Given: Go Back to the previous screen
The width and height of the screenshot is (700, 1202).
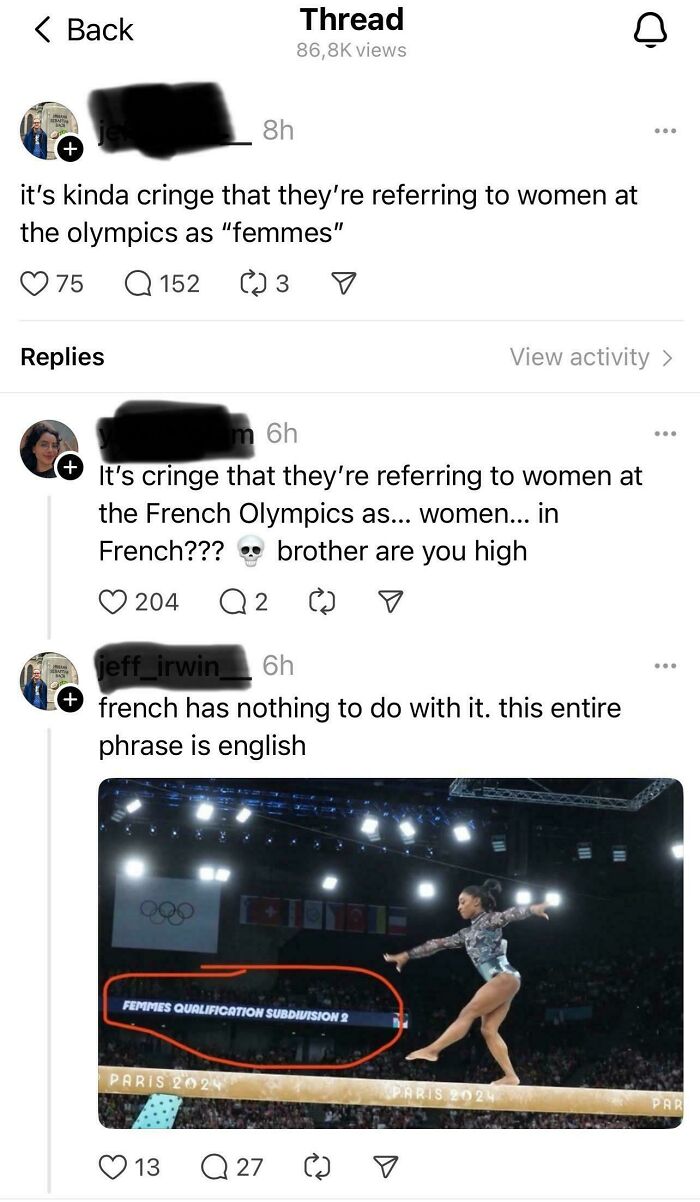Looking at the screenshot, I should pyautogui.click(x=73, y=30).
